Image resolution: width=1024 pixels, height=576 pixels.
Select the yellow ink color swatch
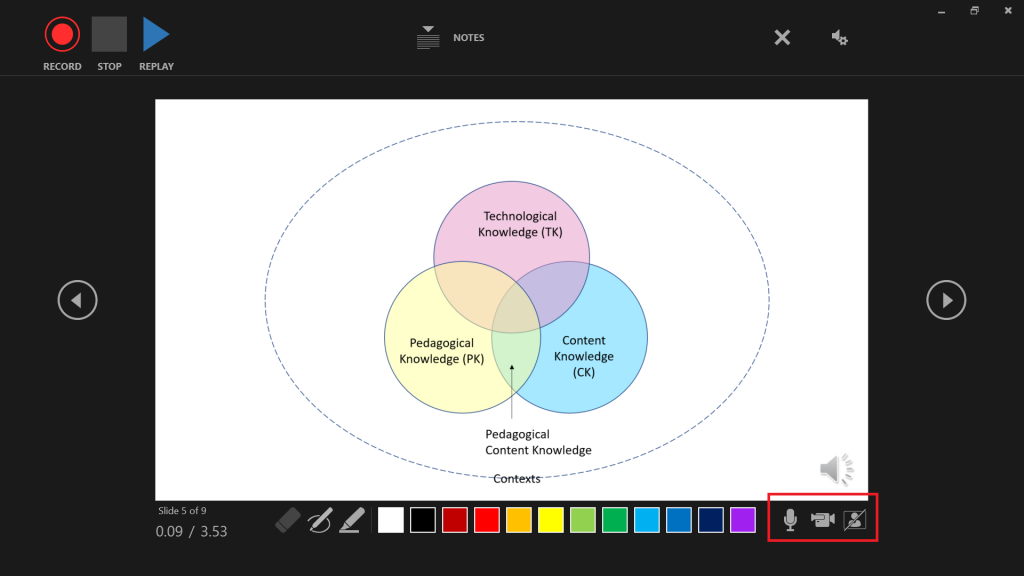coord(551,520)
